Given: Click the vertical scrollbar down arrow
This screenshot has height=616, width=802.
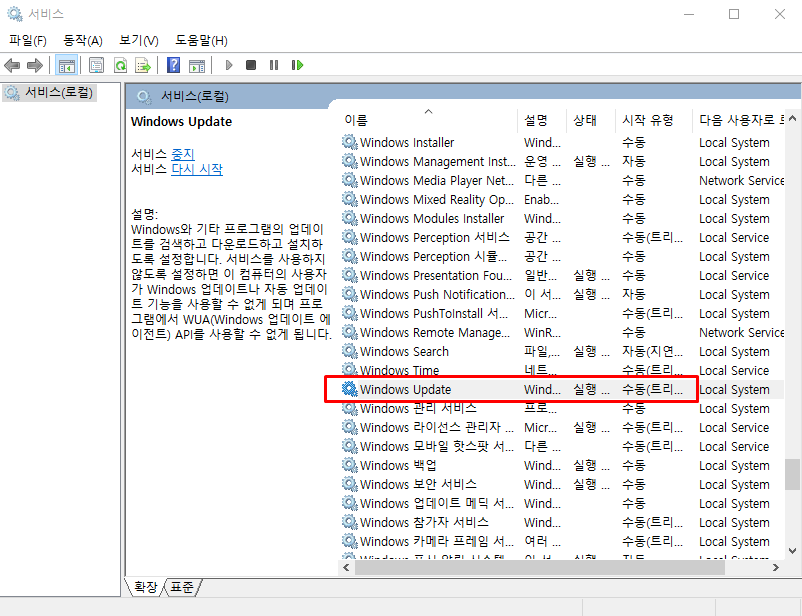Looking at the screenshot, I should 792,551.
